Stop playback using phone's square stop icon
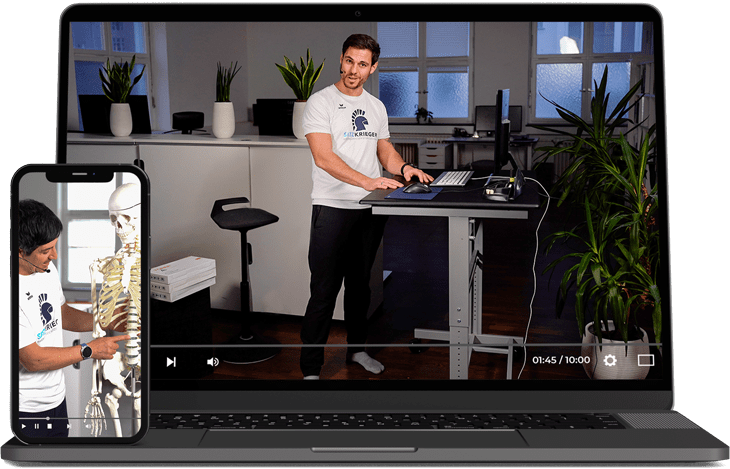 (50, 426)
